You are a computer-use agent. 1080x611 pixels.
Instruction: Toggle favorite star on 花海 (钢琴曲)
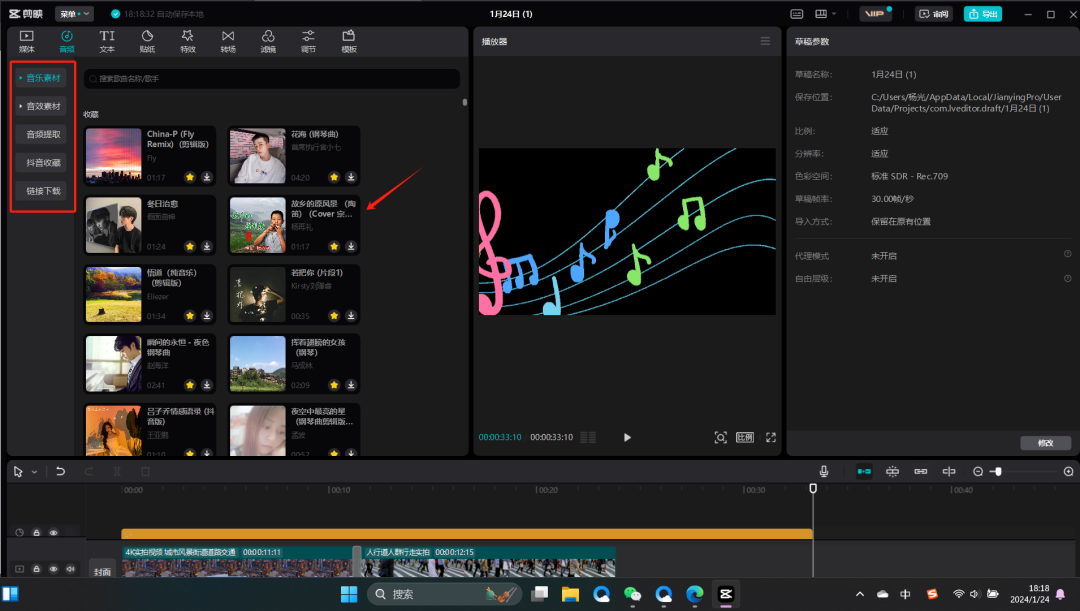click(x=334, y=177)
